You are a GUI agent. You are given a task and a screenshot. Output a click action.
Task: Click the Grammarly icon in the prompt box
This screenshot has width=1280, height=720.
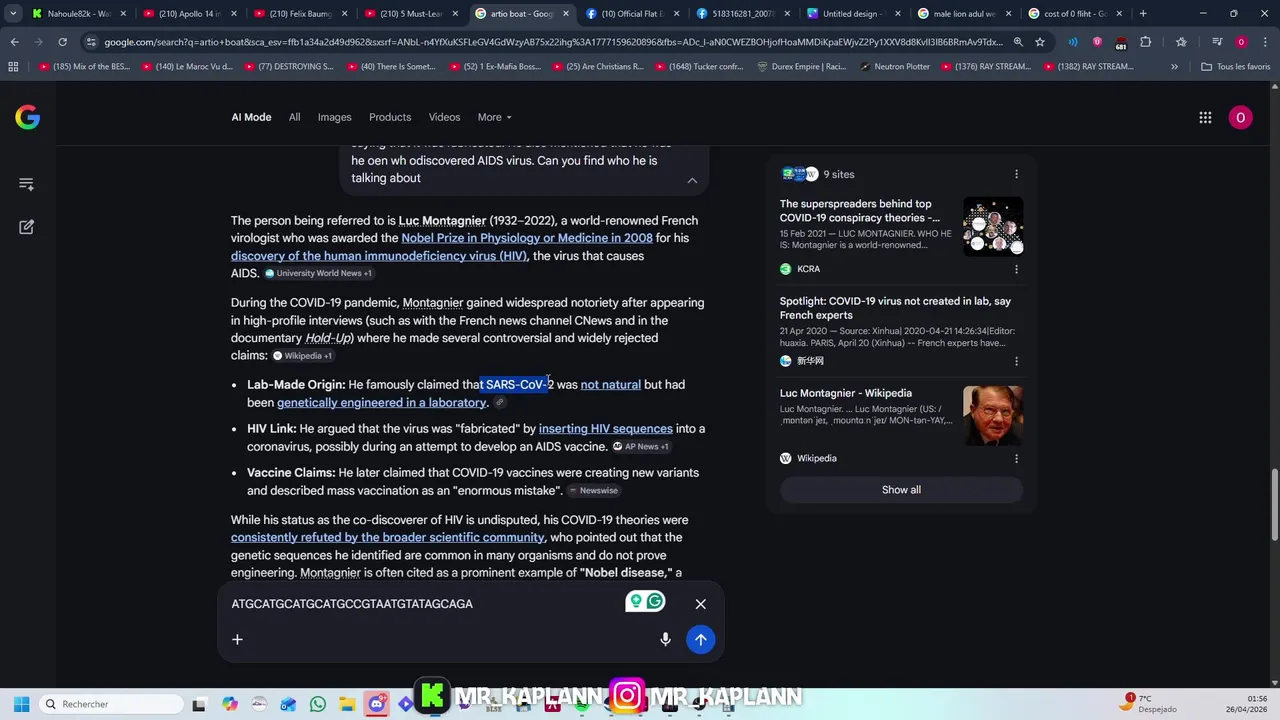656,601
